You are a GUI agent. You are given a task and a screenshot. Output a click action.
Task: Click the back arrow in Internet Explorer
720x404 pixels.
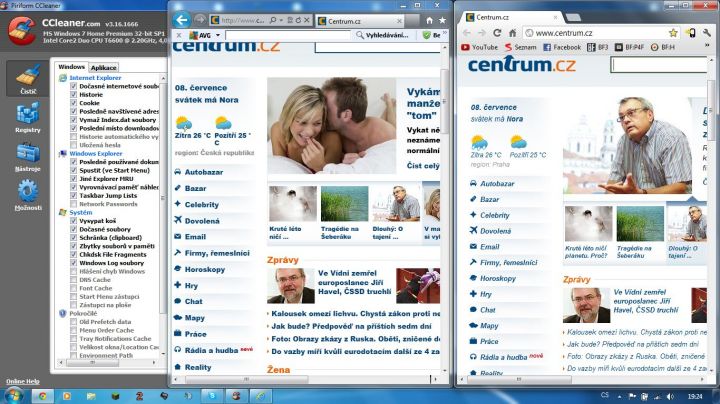tap(182, 20)
